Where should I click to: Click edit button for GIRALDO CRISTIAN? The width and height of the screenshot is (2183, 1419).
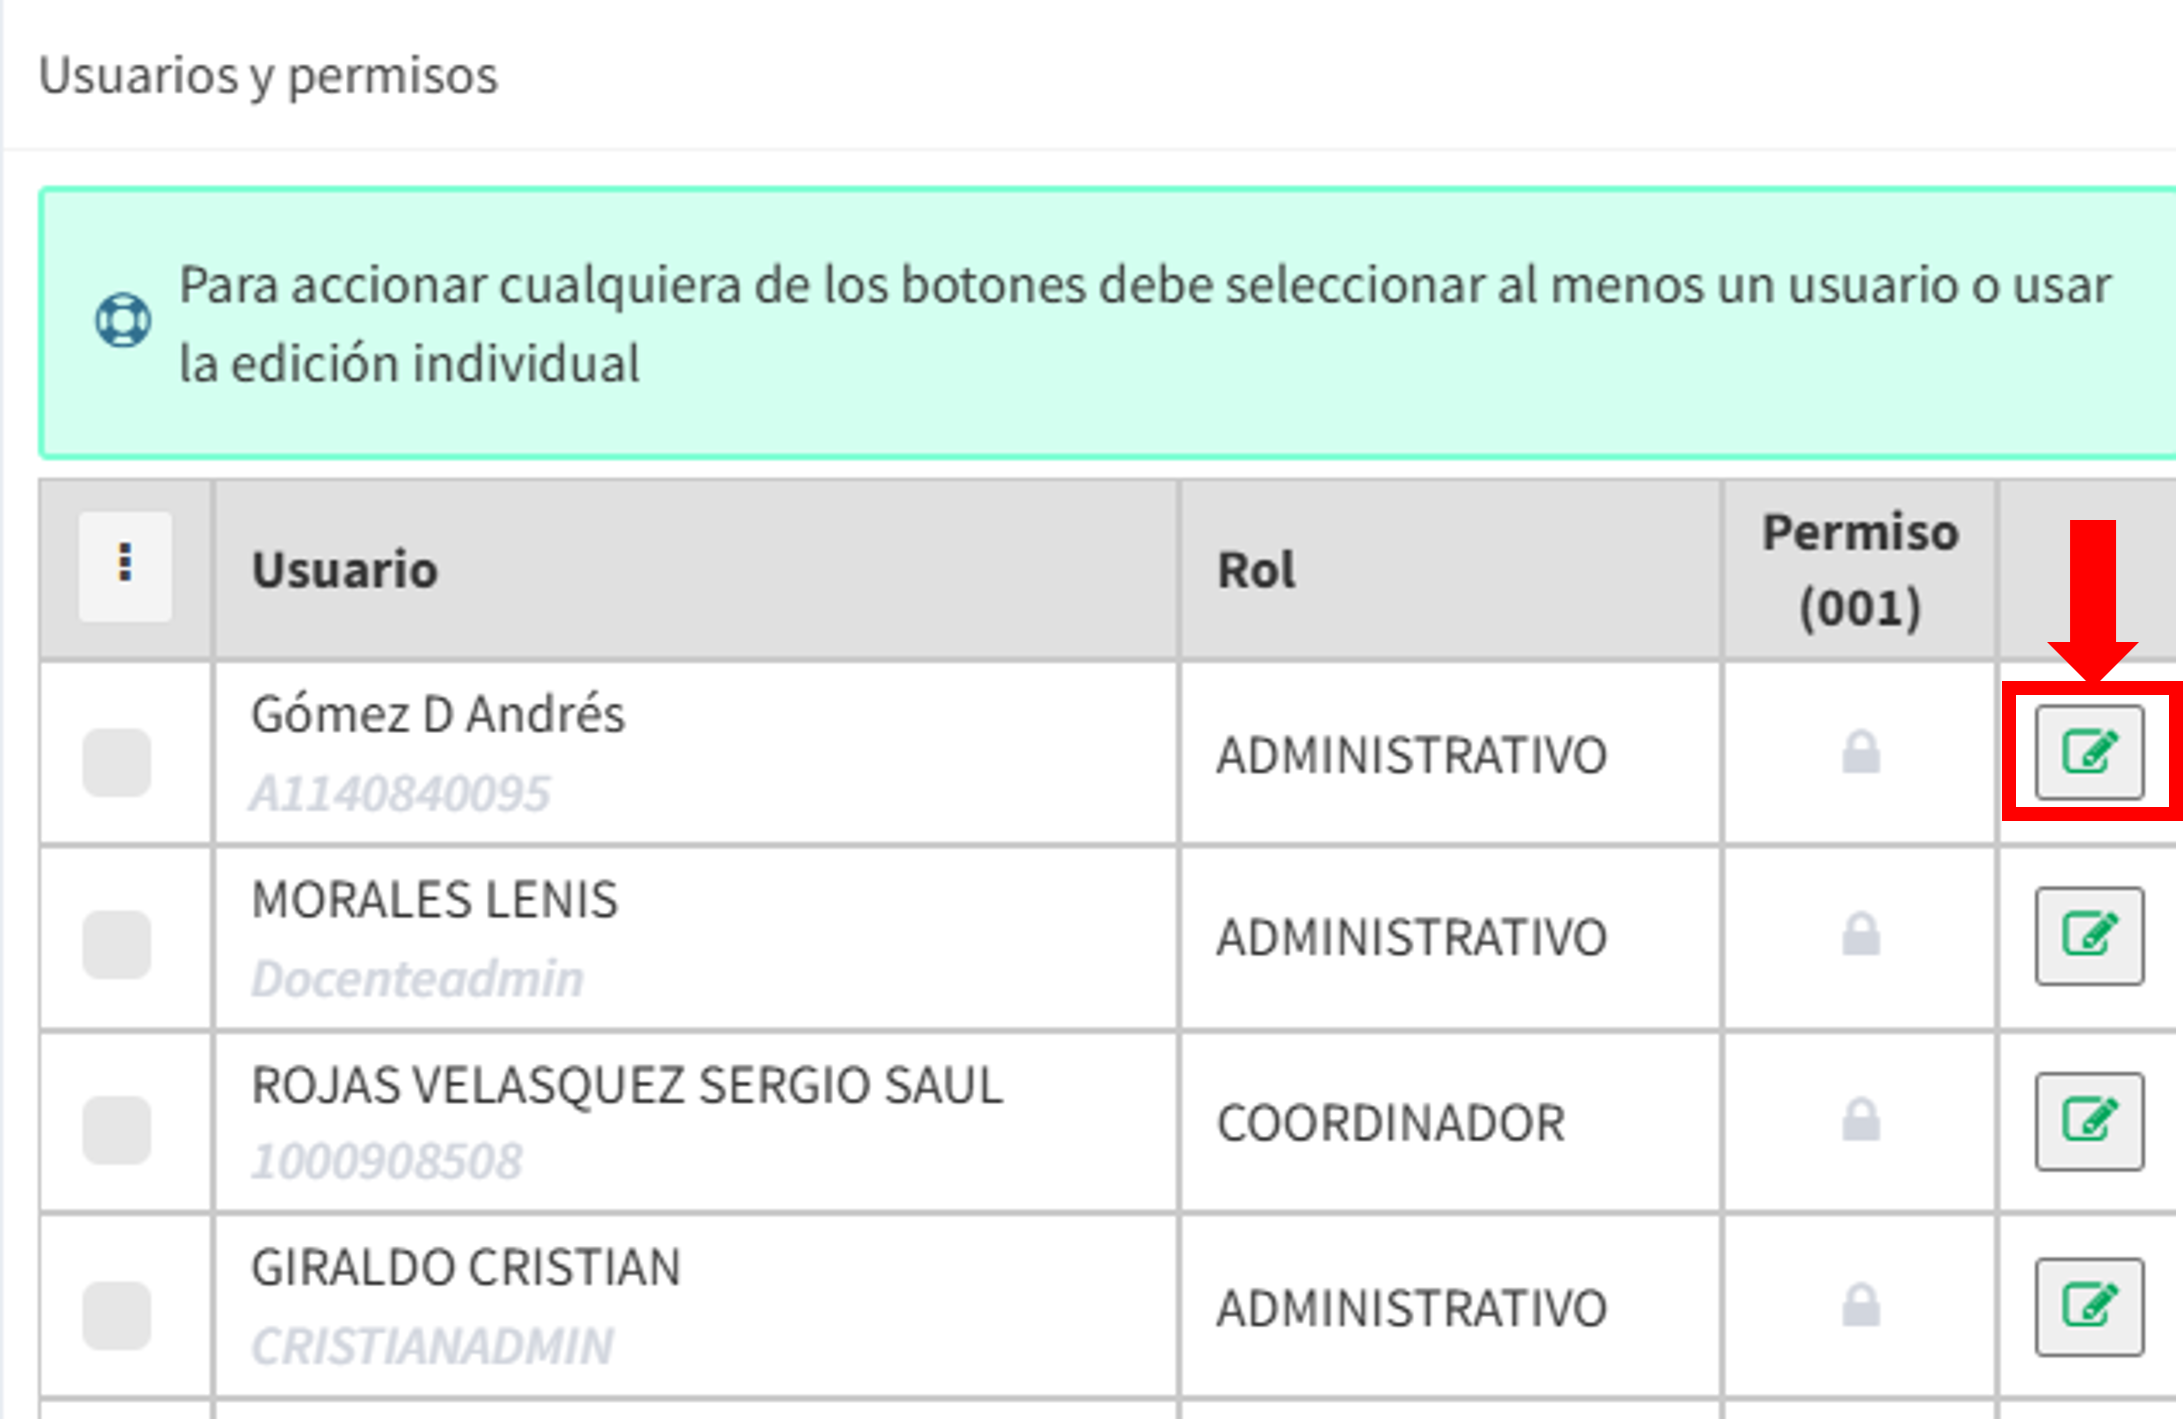pos(2089,1306)
